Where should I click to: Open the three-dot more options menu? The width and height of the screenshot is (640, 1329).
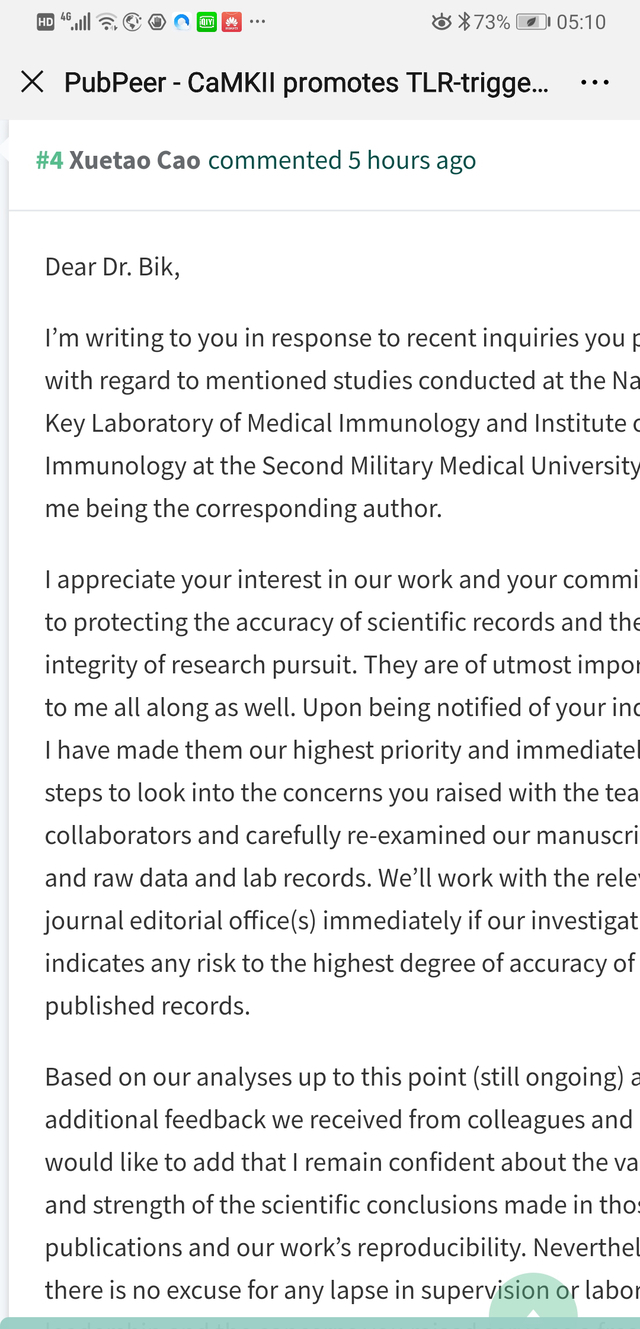click(x=595, y=82)
